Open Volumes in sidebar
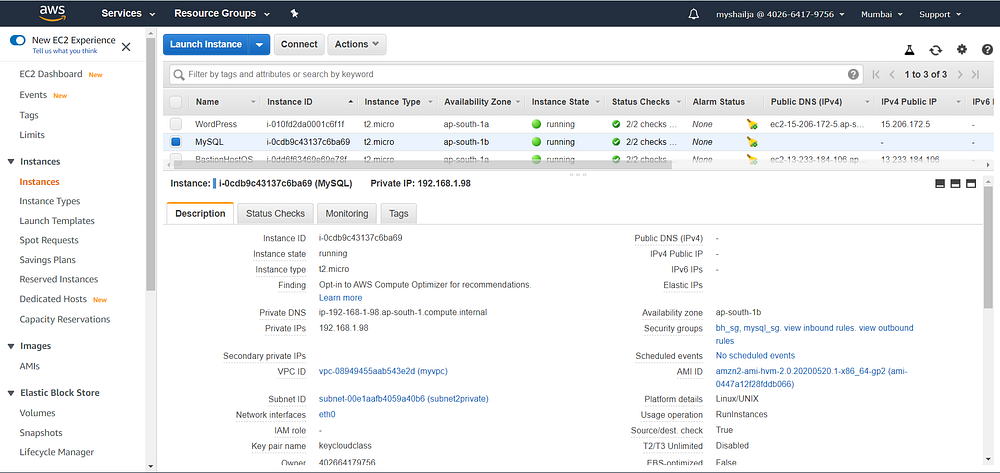This screenshot has height=473, width=1000. [x=38, y=413]
